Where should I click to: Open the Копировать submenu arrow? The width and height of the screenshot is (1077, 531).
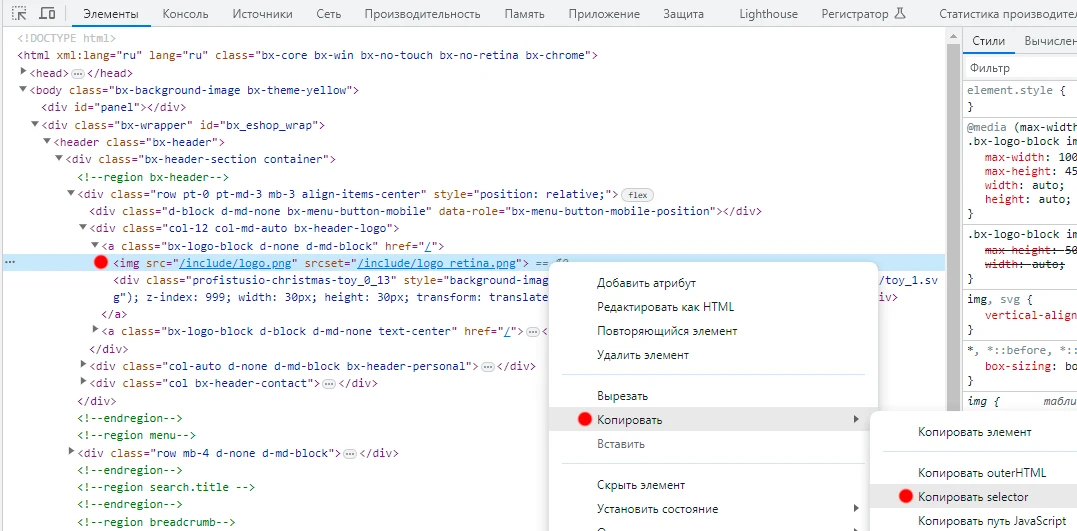855,419
